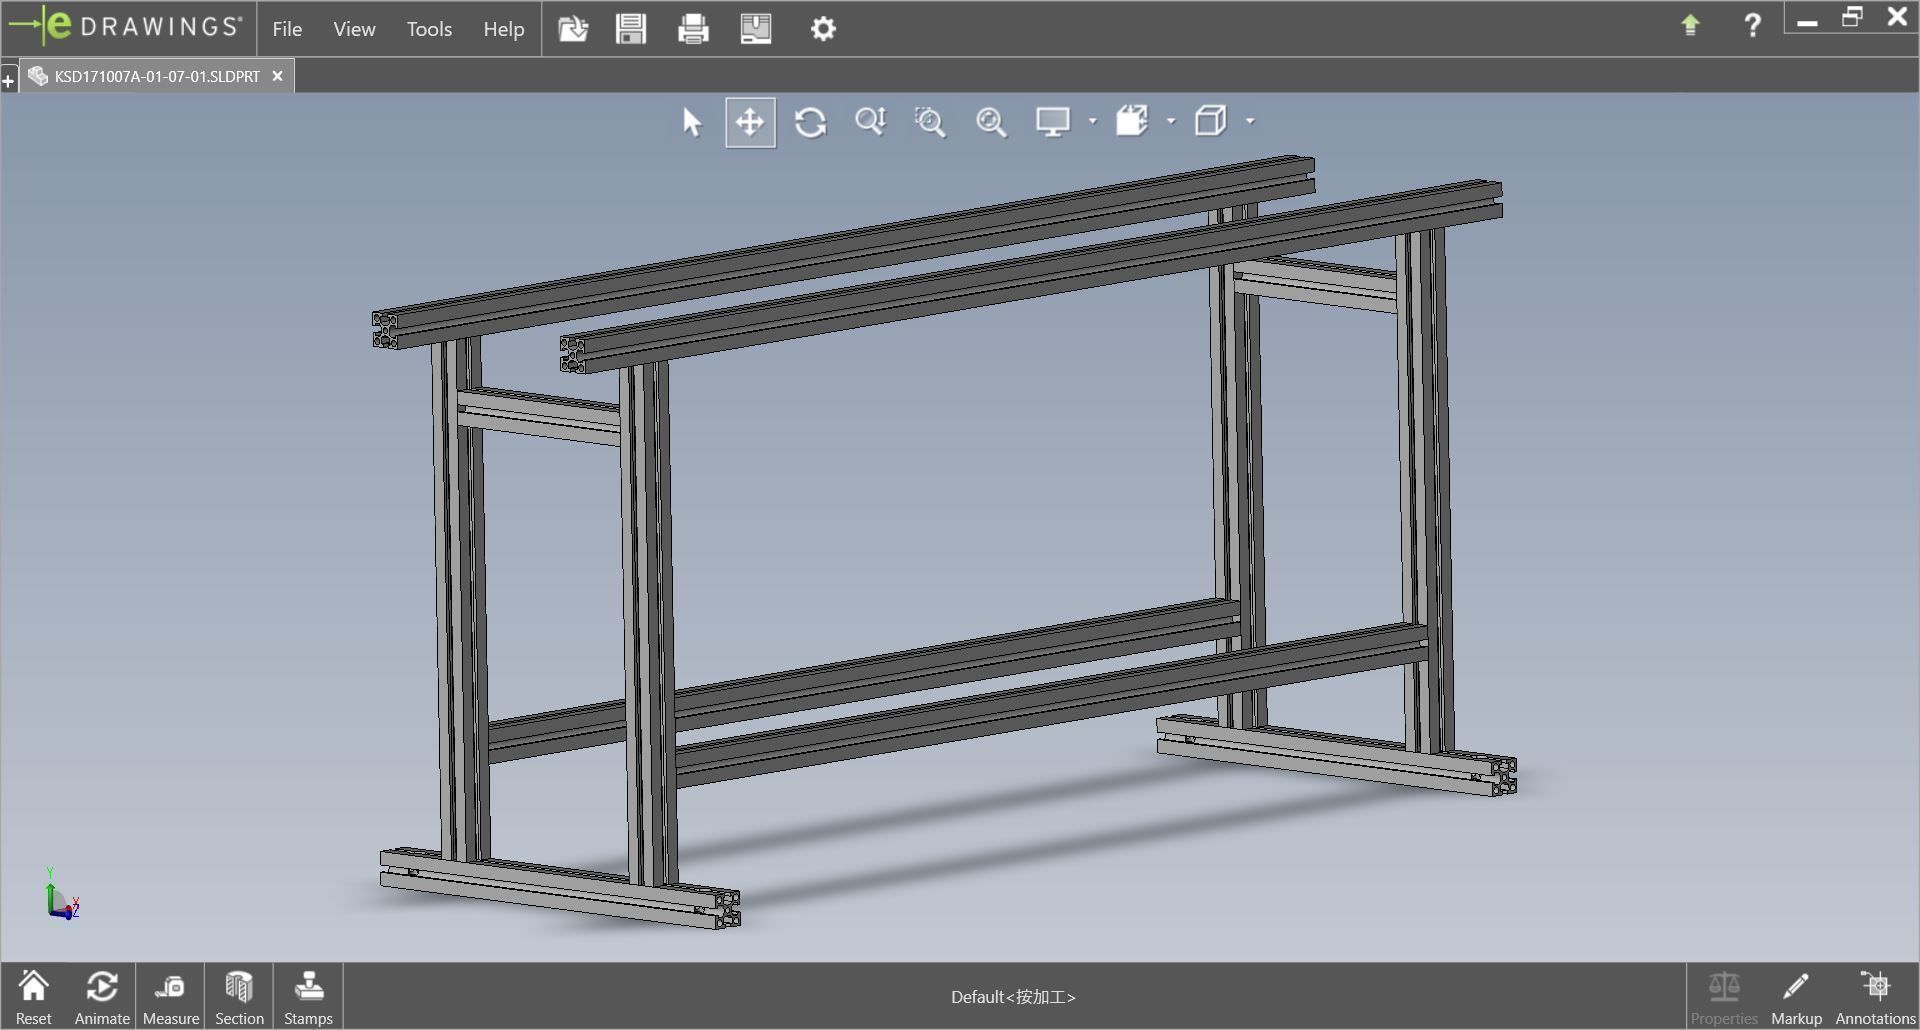
Task: Expand the display style dropdown arrow
Action: pos(1092,122)
